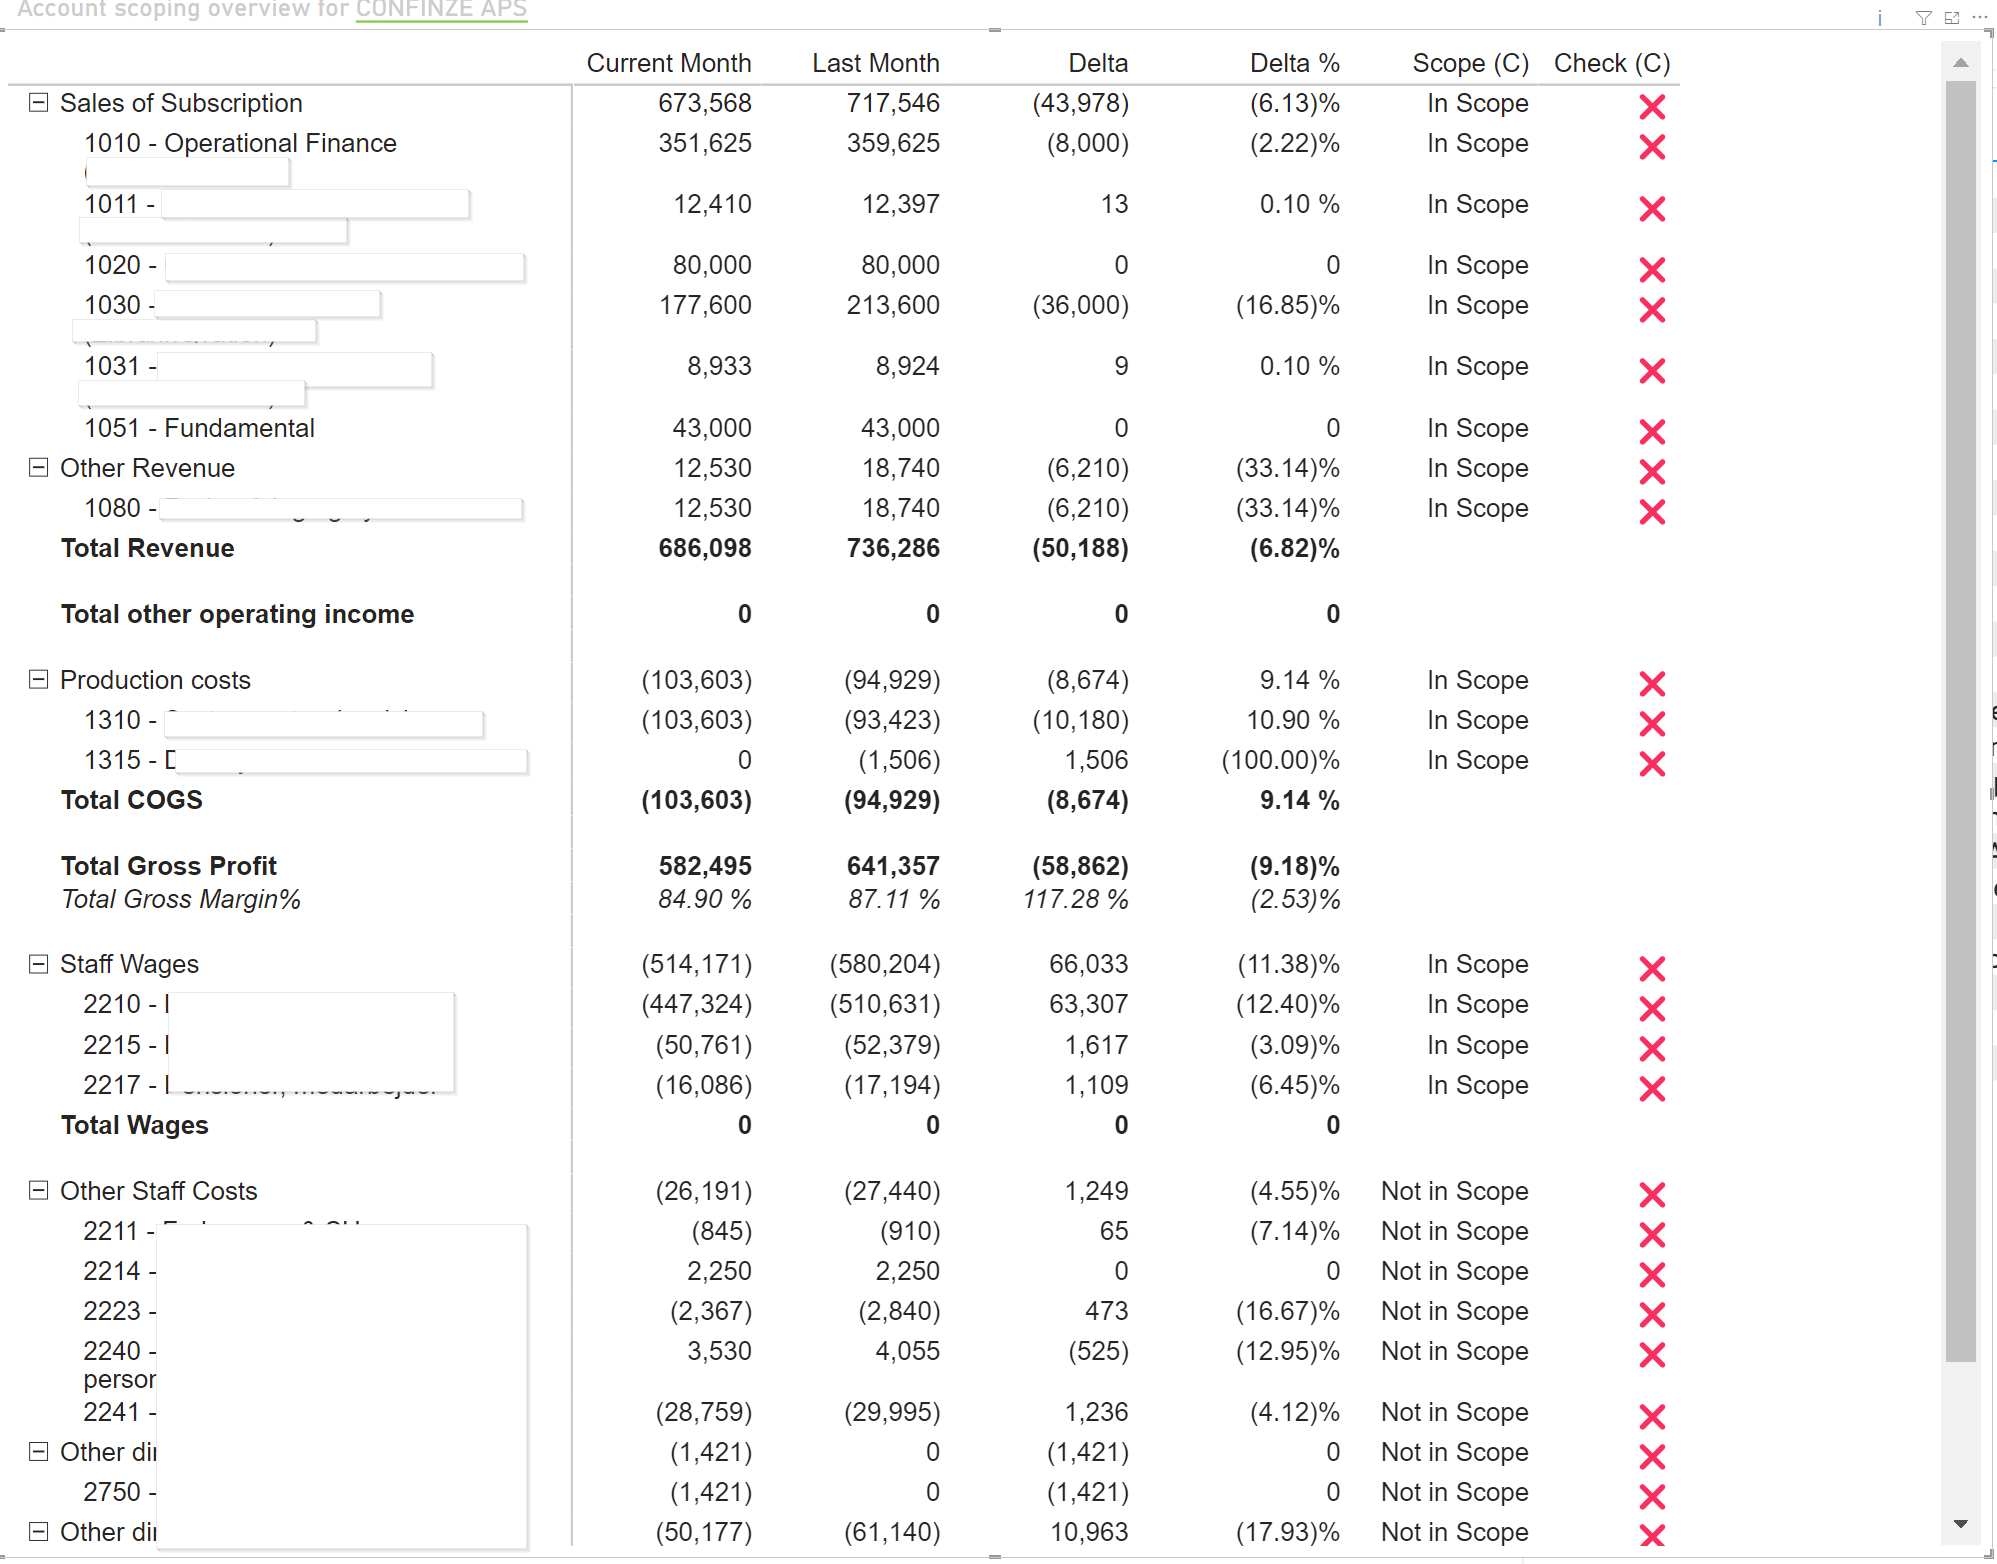The height and width of the screenshot is (1564, 1997).
Task: Toggle scope status for account 2210
Action: point(1477,1004)
